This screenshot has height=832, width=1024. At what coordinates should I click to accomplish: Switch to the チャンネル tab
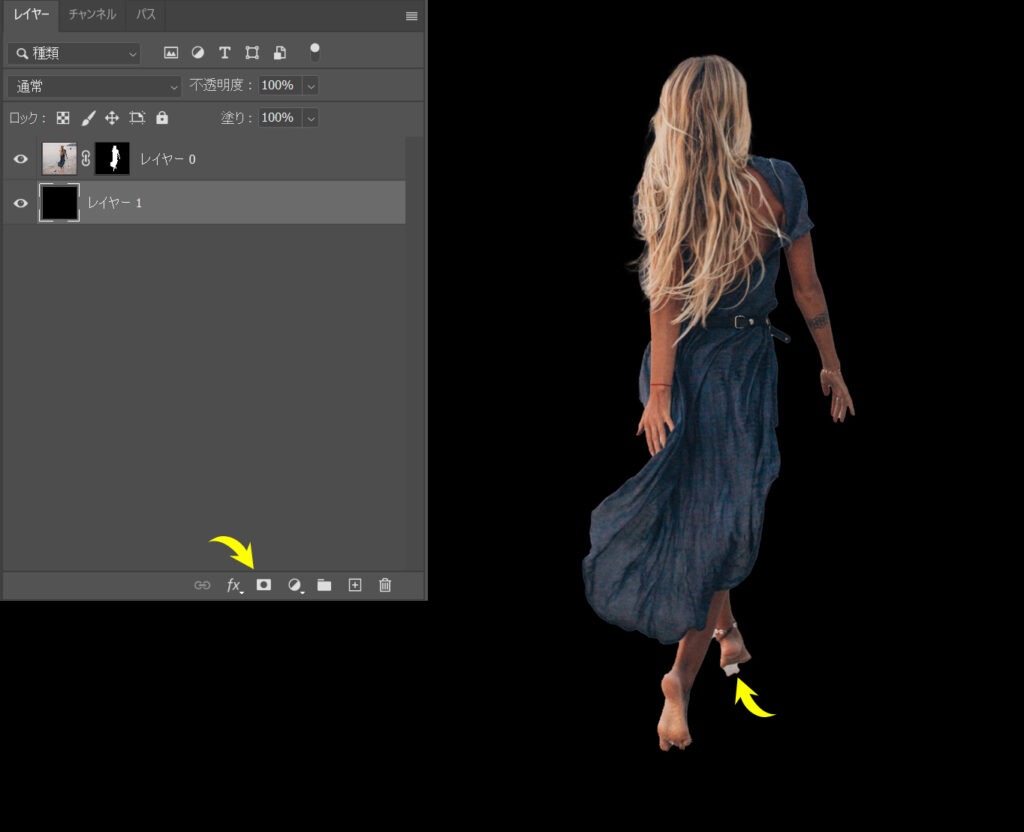click(x=92, y=14)
